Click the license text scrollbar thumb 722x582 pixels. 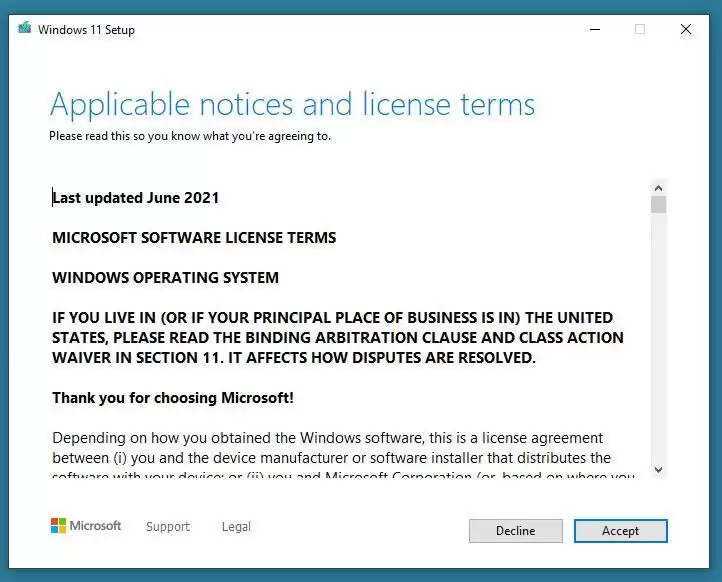click(658, 205)
